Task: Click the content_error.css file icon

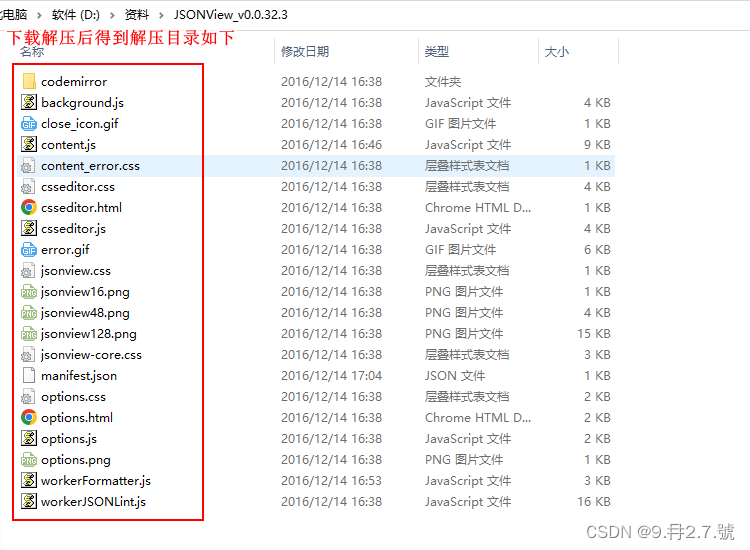Action: tap(29, 165)
